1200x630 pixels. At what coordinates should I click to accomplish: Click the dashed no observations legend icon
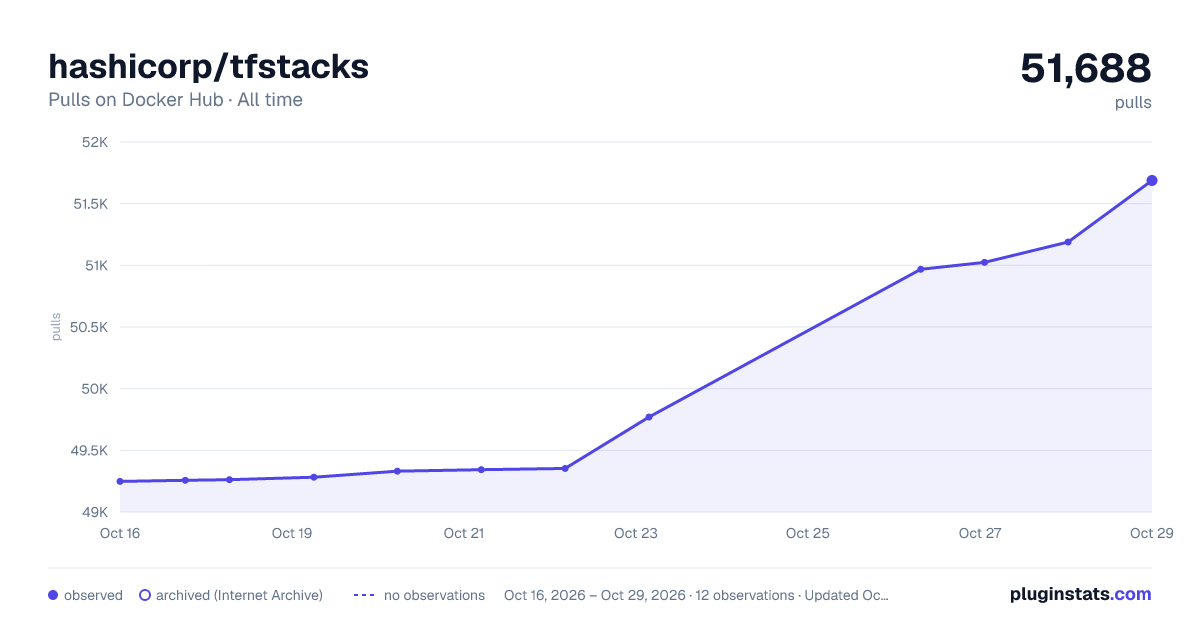[364, 595]
